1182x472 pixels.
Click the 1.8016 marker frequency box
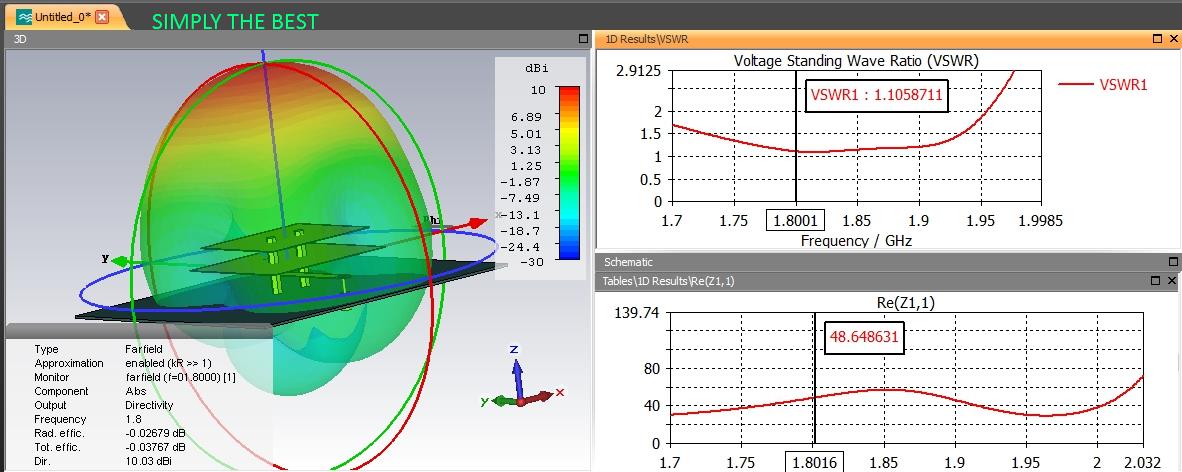click(x=815, y=462)
